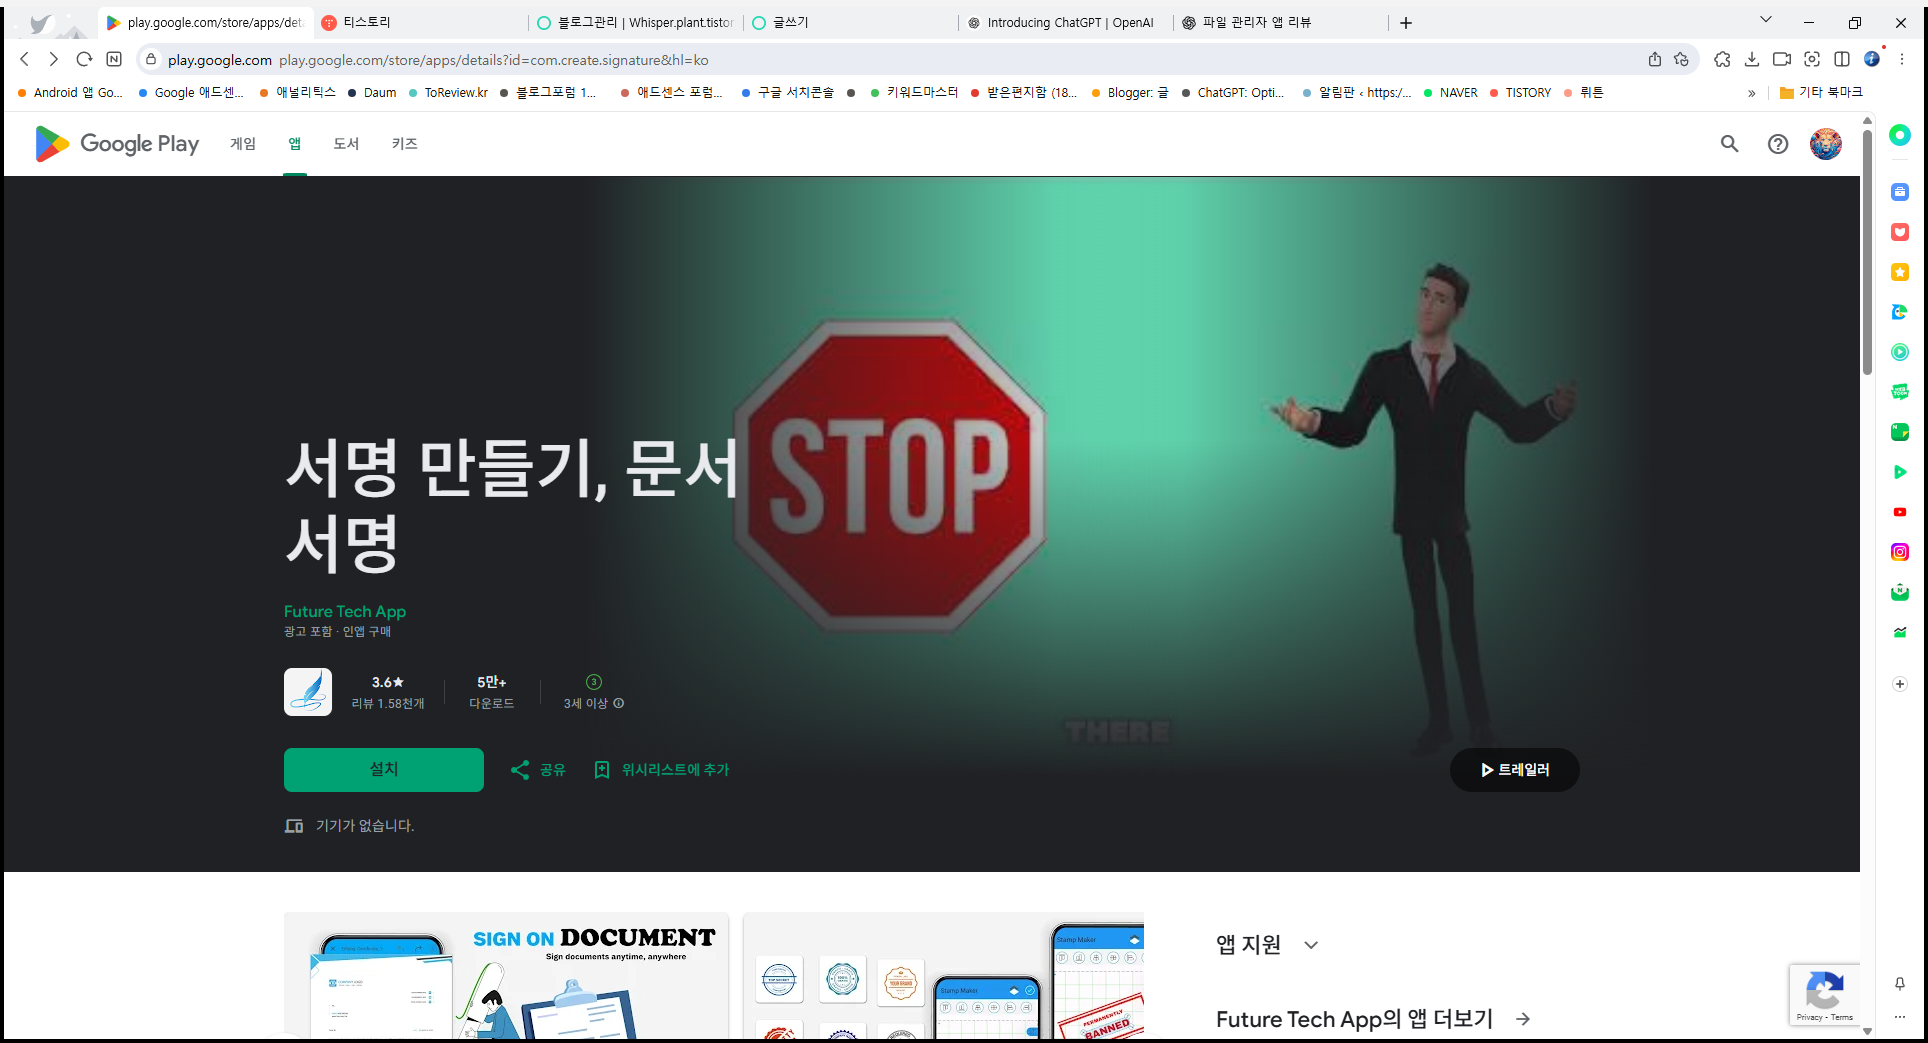The image size is (1928, 1043).
Task: Click the 설치 install button
Action: 383,769
